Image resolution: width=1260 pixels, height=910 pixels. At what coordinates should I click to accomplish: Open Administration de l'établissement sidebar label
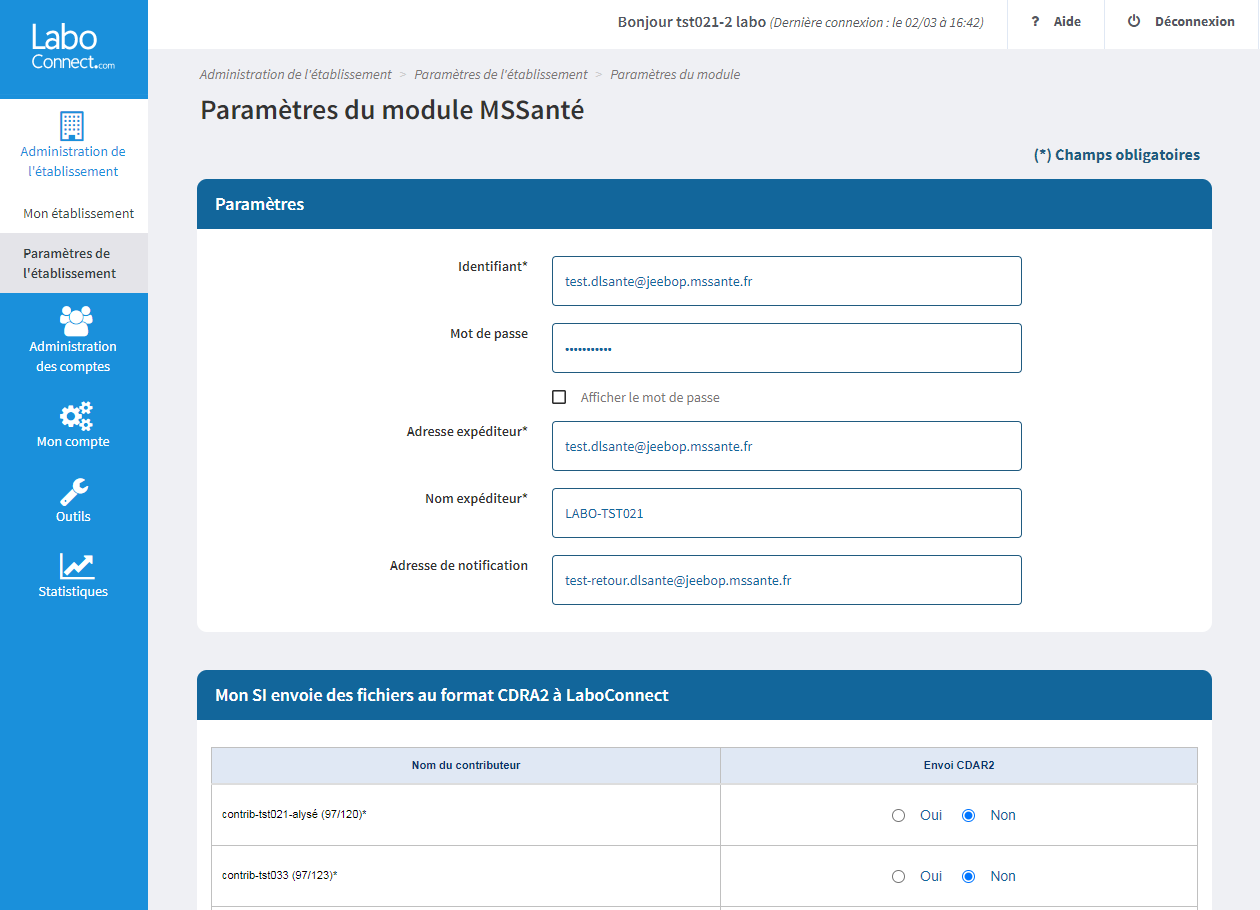73,161
